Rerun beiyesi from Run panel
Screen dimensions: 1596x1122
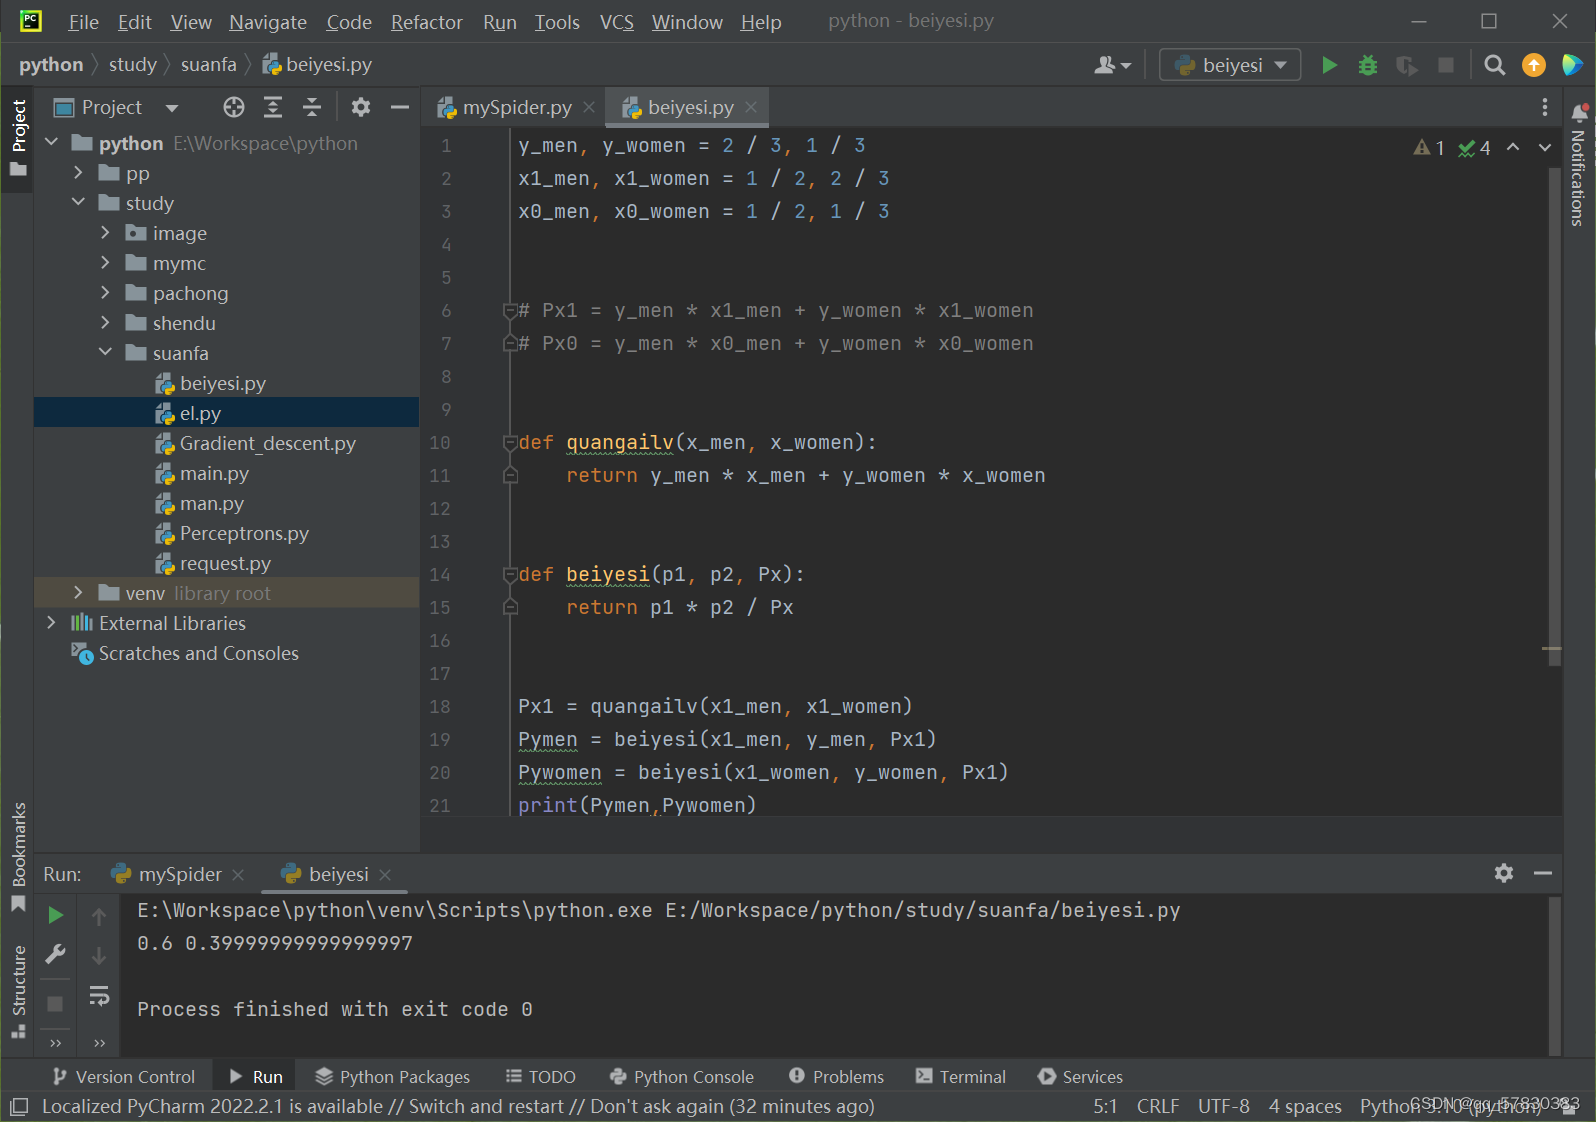point(56,915)
